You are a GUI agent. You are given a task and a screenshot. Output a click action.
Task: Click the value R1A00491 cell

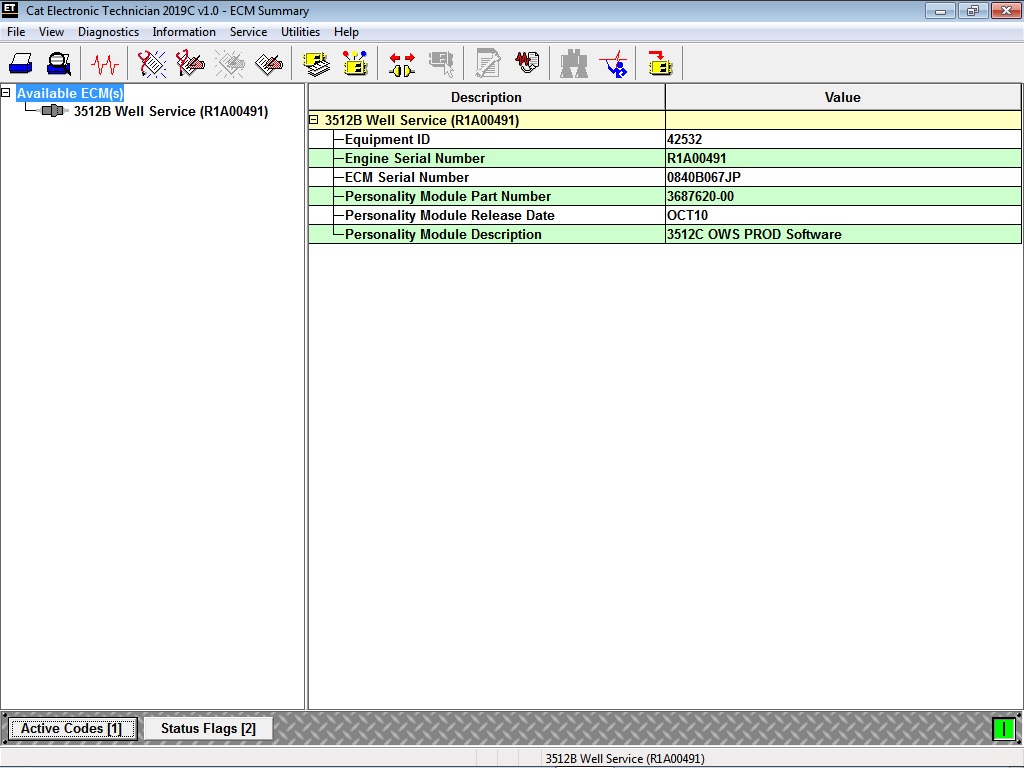click(843, 158)
